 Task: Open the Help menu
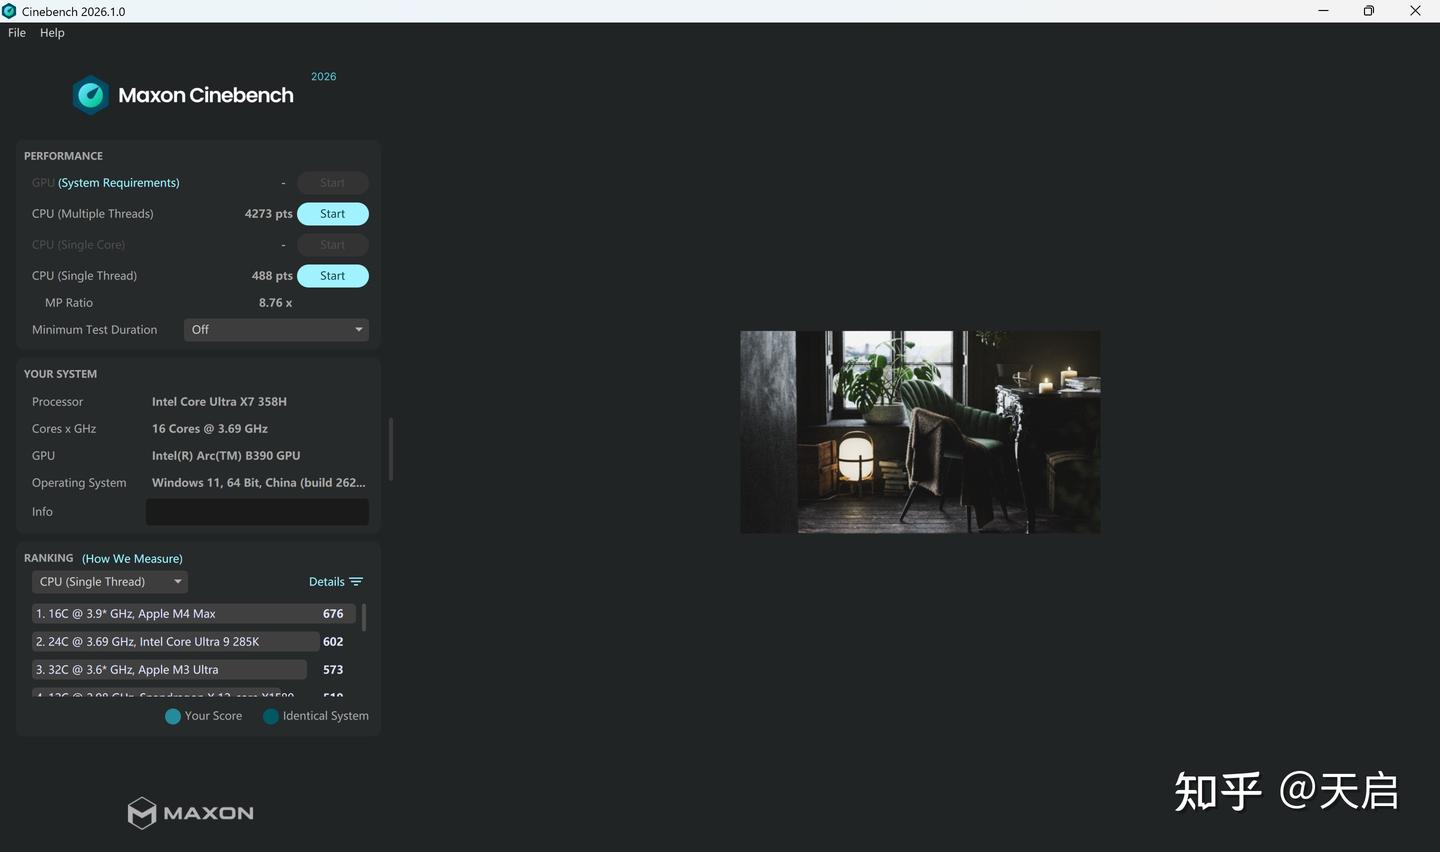[52, 33]
